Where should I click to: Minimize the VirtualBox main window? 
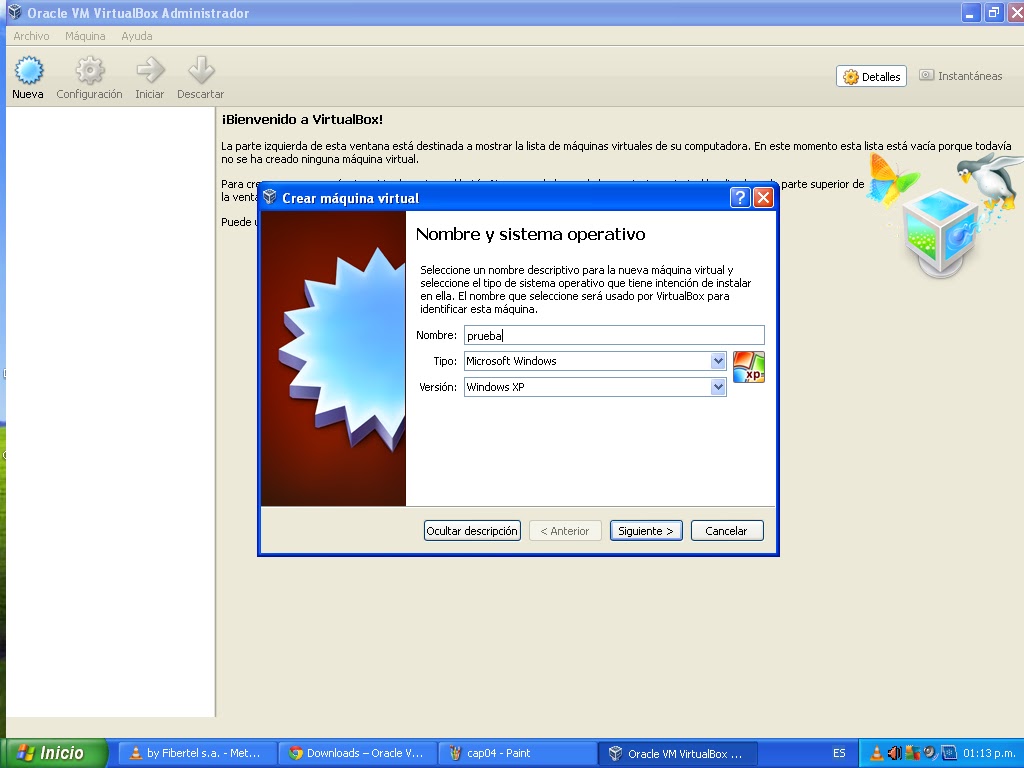pyautogui.click(x=970, y=12)
